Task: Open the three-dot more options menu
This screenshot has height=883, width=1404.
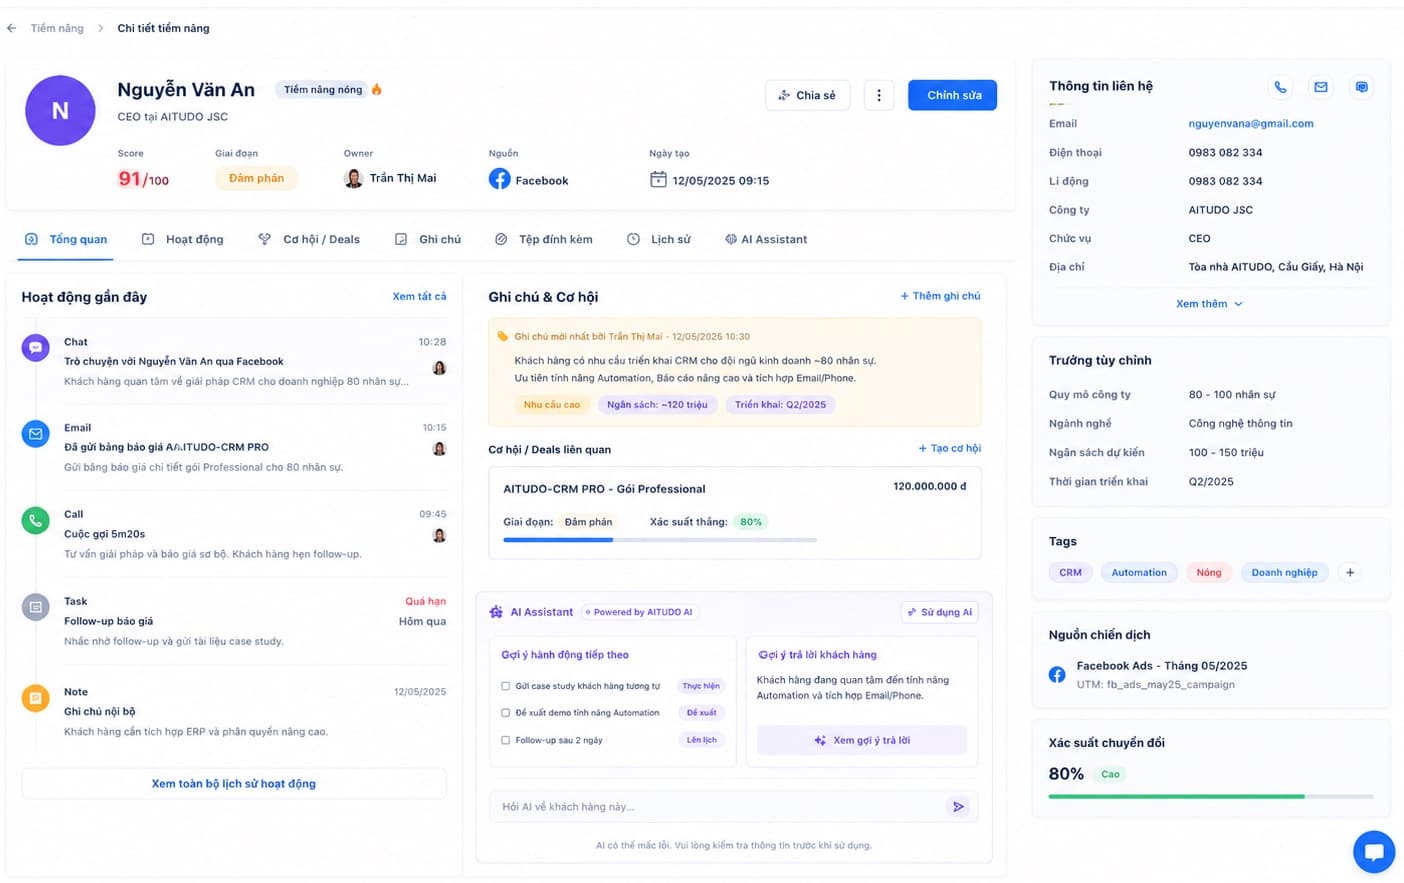Action: (879, 95)
